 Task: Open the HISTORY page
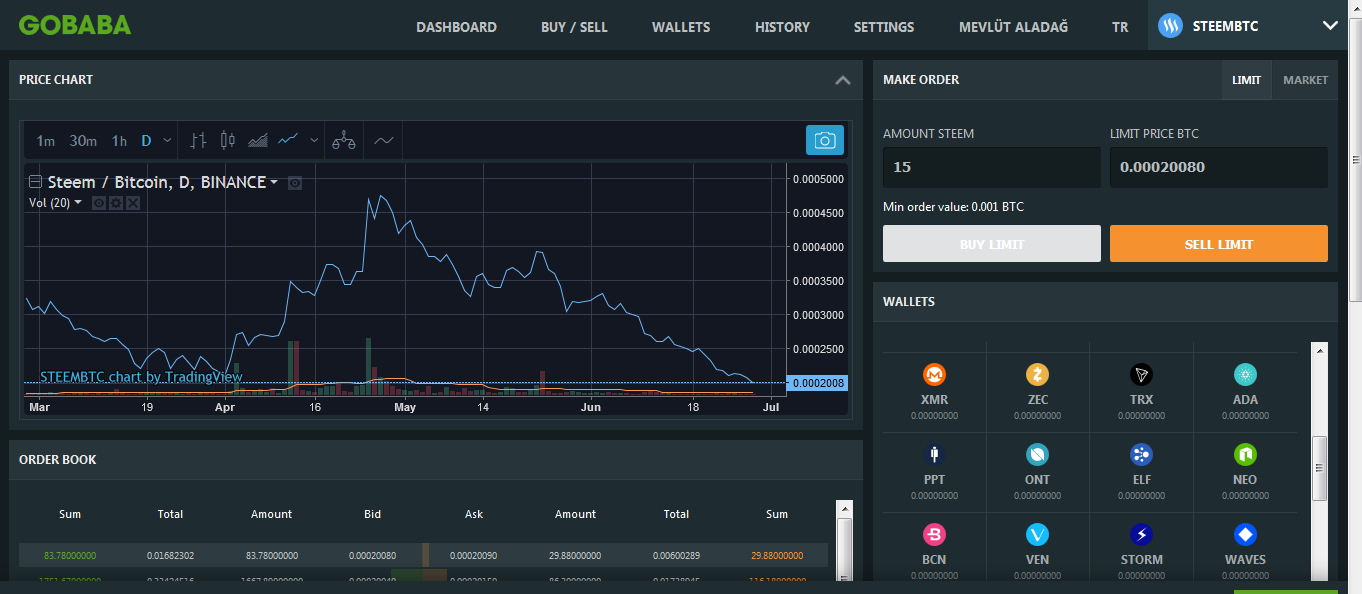pos(782,27)
